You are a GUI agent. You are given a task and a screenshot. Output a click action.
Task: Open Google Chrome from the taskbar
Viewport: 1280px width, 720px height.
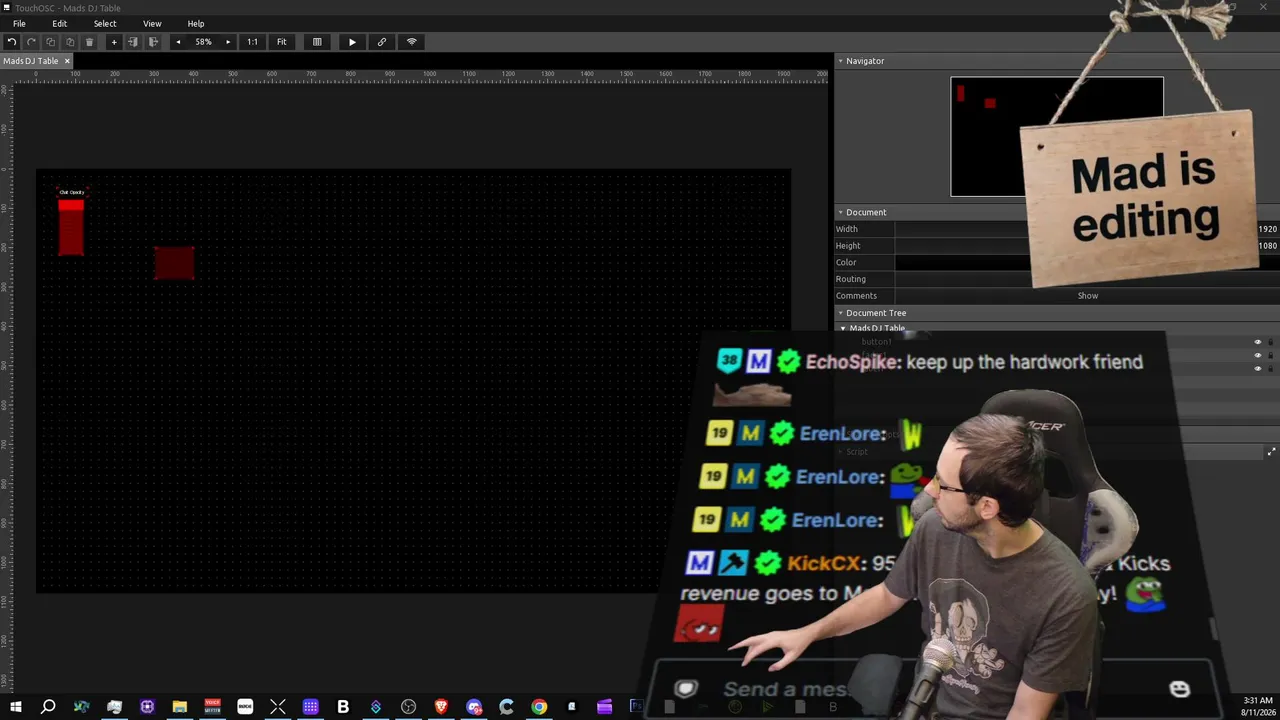coord(539,707)
